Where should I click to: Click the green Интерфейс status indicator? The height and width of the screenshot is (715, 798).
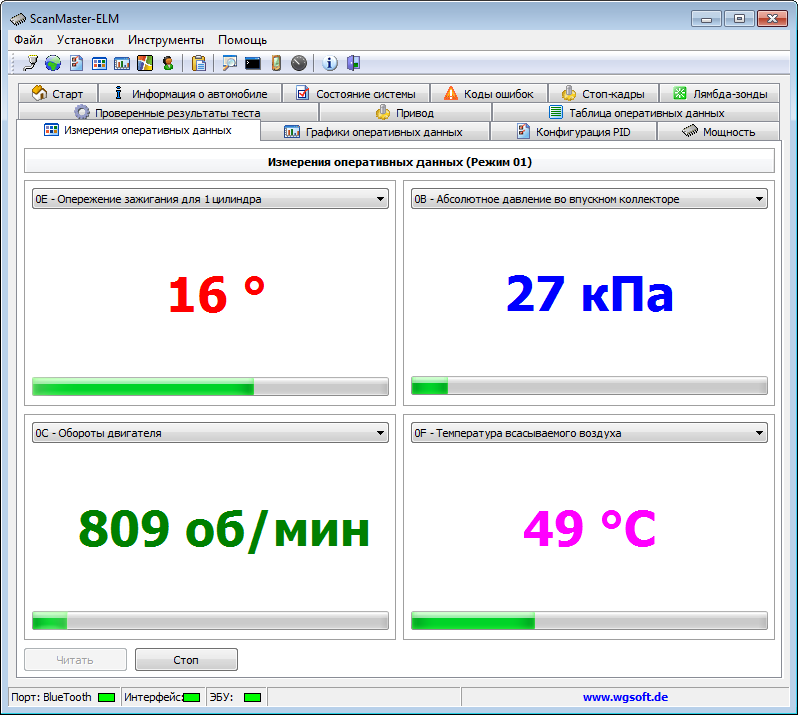tap(191, 697)
